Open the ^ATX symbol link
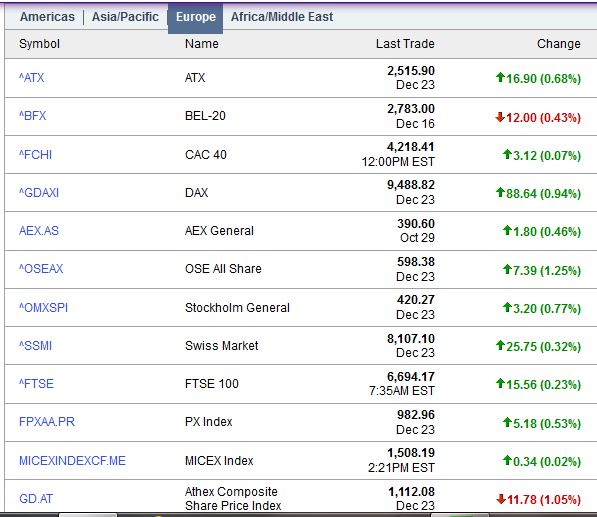The width and height of the screenshot is (597, 517). pos(32,78)
